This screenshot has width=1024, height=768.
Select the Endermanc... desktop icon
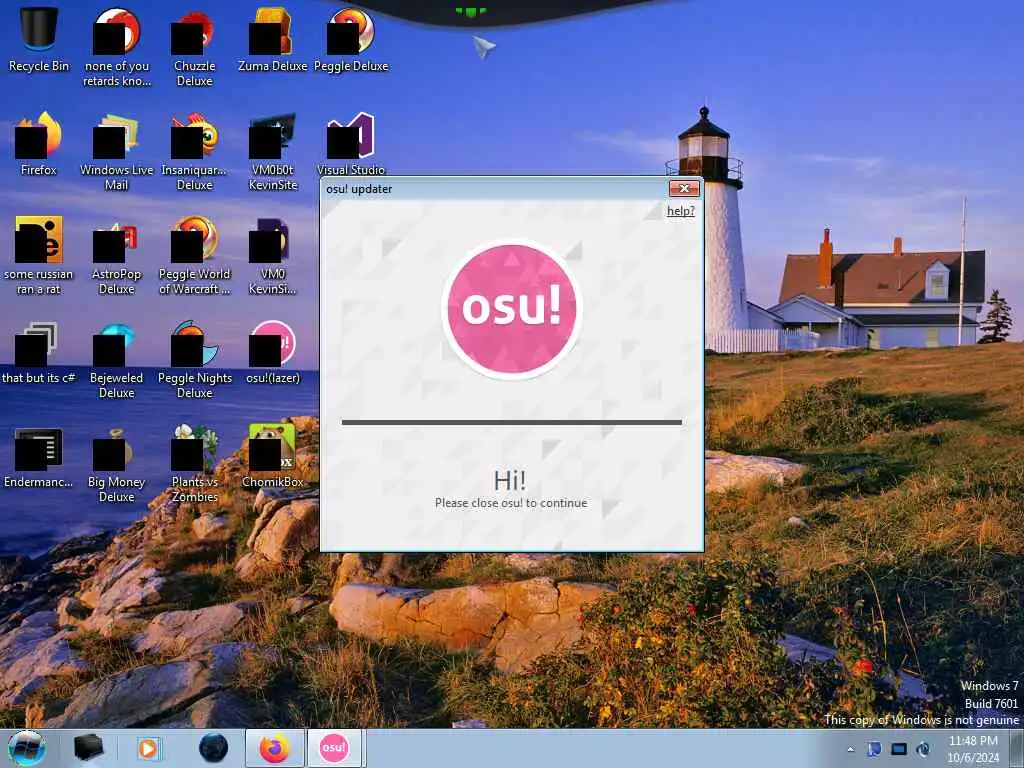39,456
